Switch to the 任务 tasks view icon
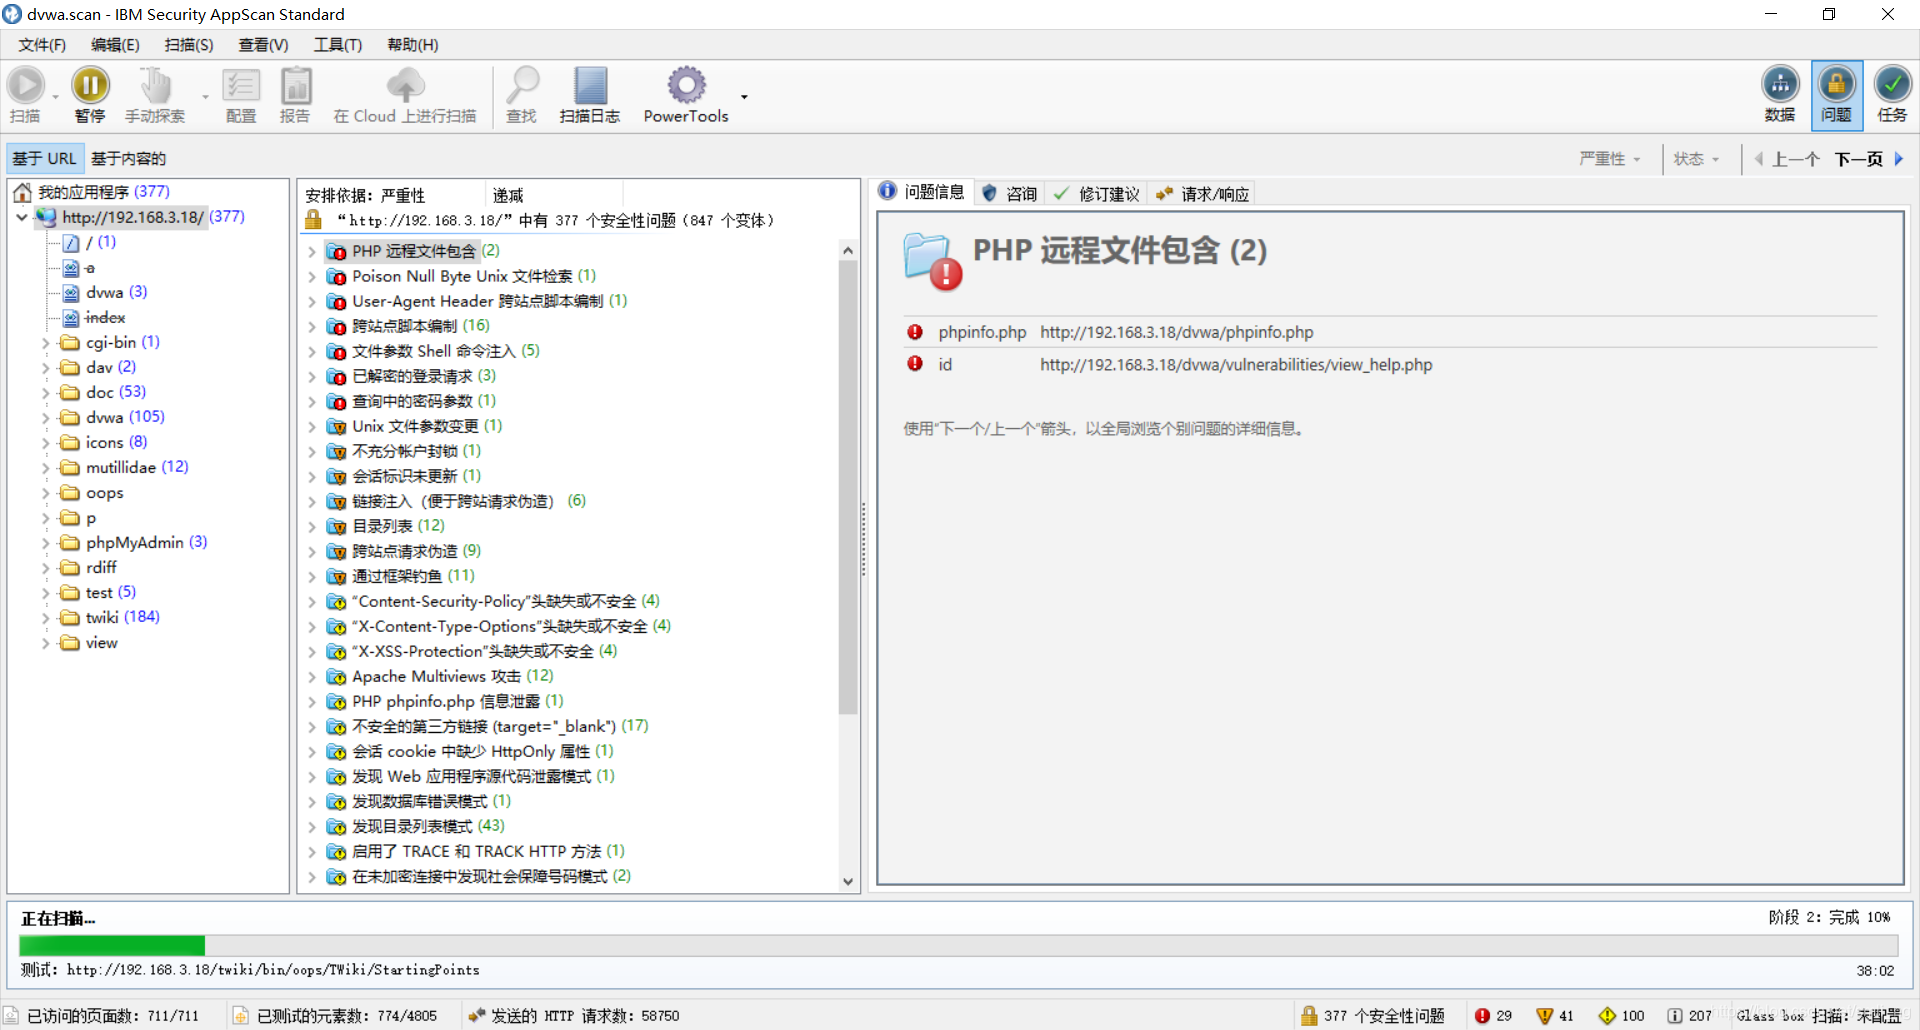 (1892, 85)
